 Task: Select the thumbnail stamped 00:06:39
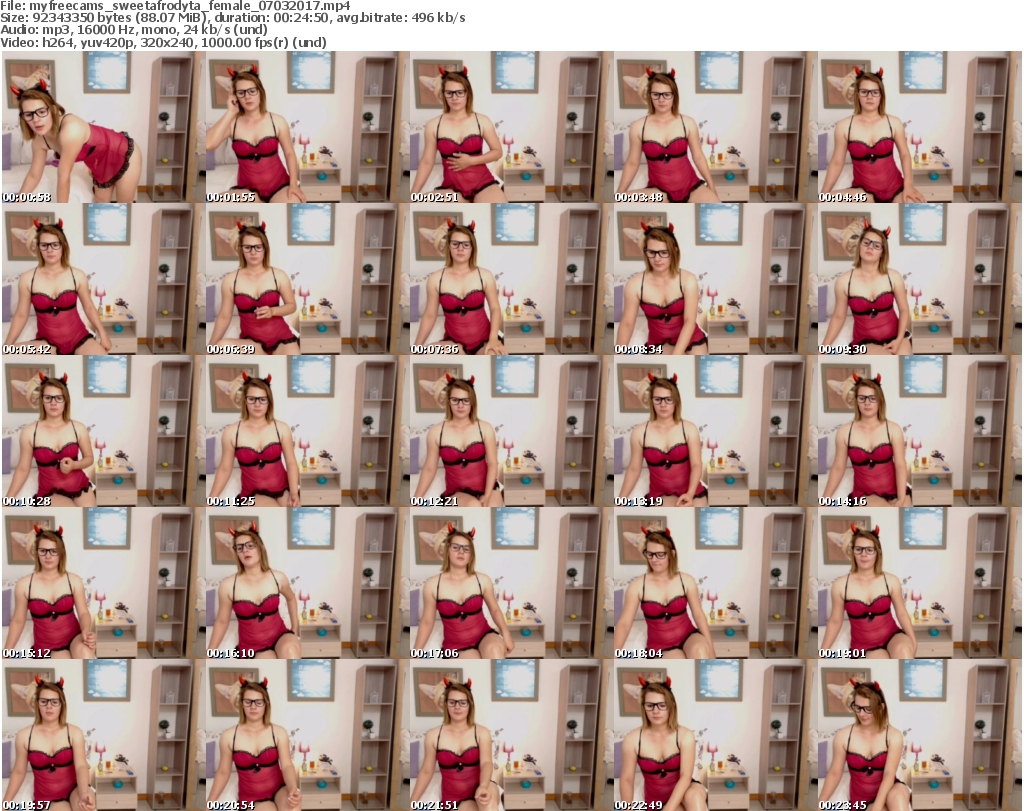tap(307, 279)
